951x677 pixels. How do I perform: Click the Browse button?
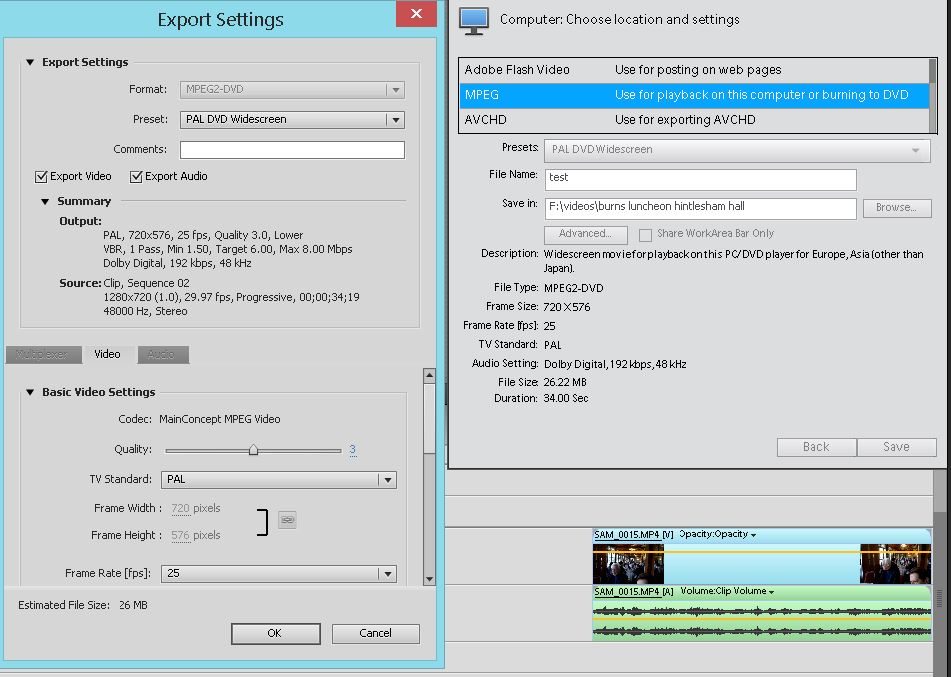coord(895,208)
